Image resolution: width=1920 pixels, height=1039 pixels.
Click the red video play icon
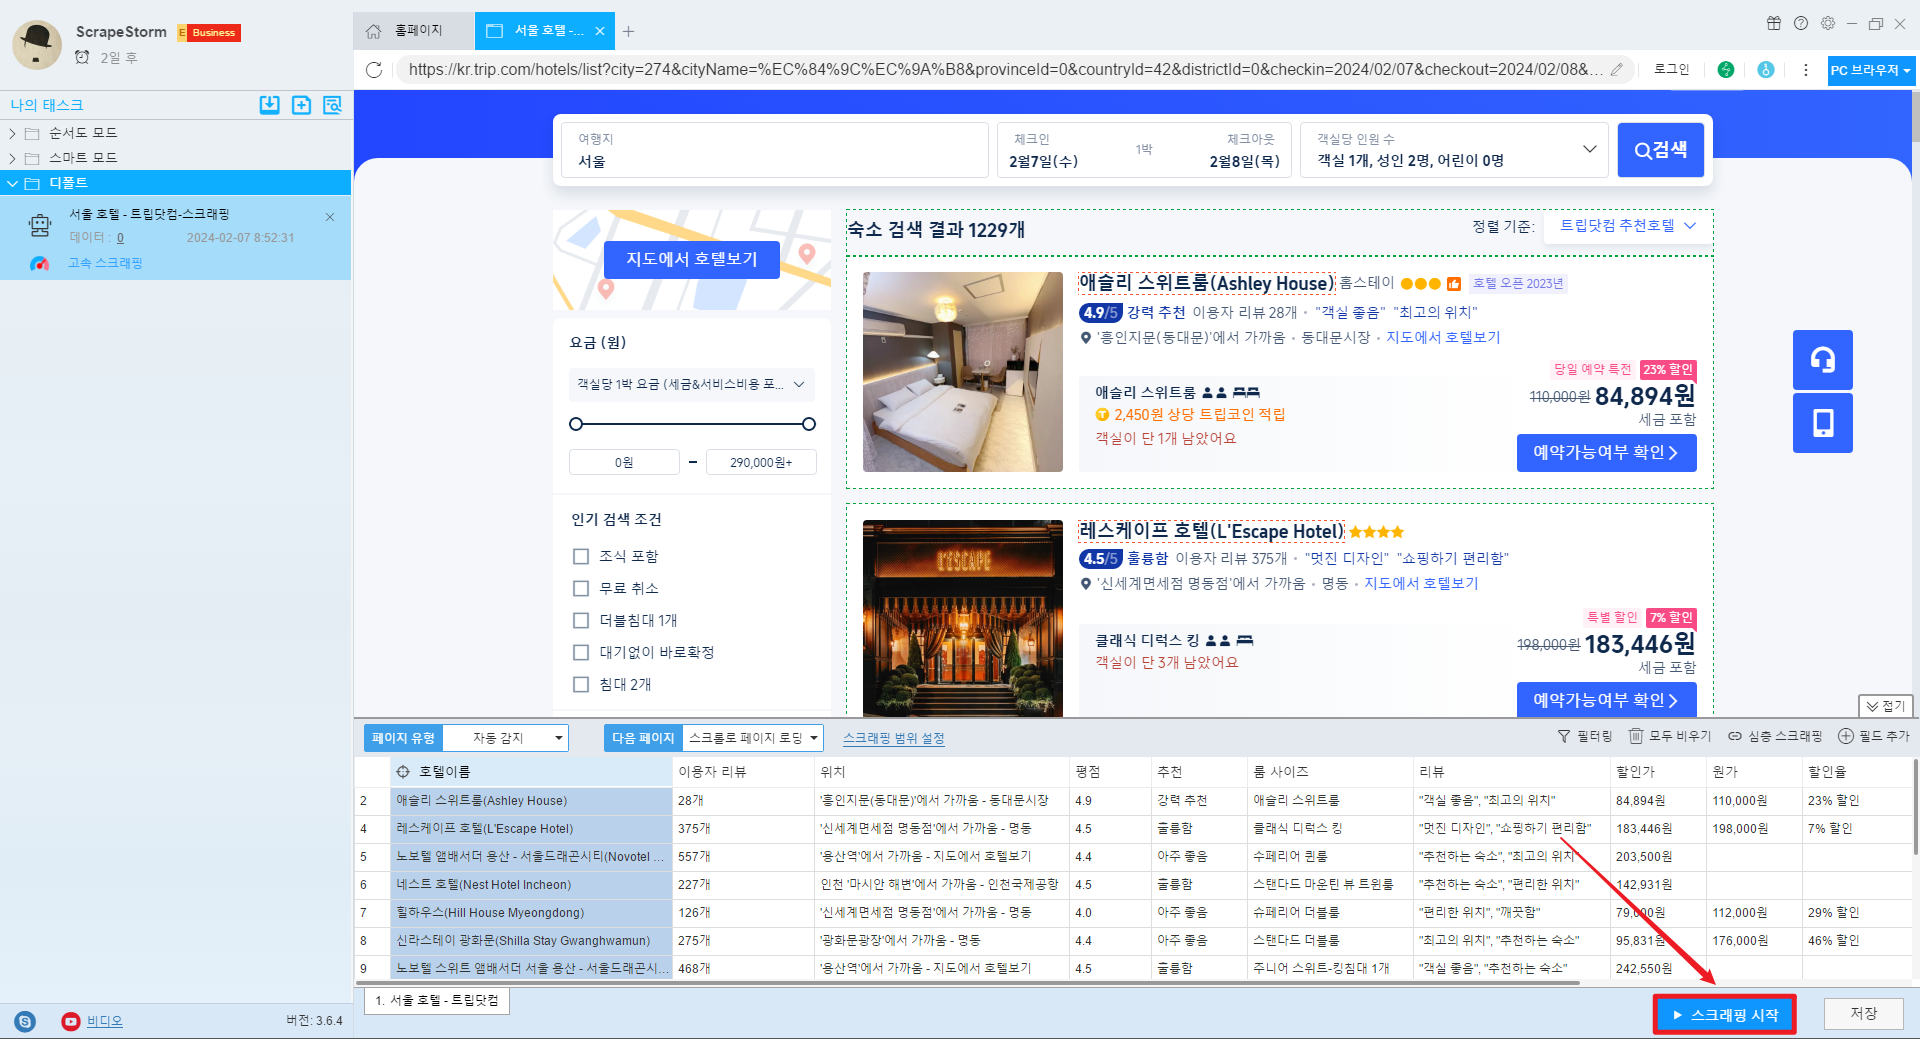point(70,1021)
